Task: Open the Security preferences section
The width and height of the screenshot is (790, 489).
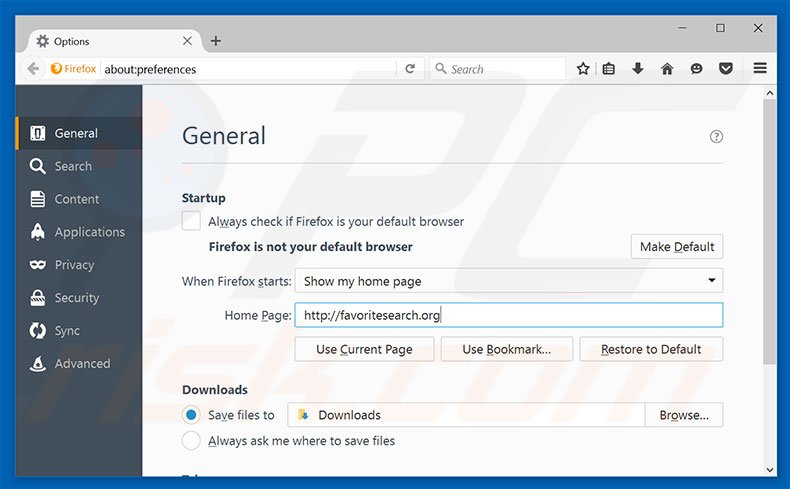Action: [x=79, y=298]
